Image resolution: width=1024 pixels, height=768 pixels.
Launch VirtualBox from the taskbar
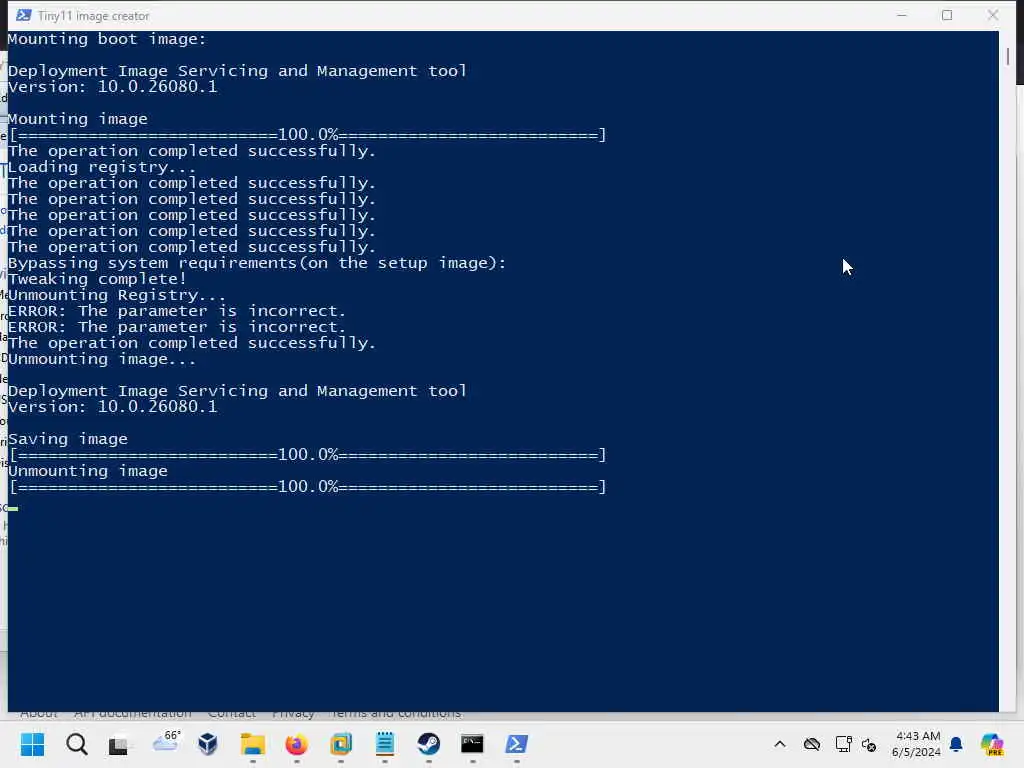(x=208, y=744)
